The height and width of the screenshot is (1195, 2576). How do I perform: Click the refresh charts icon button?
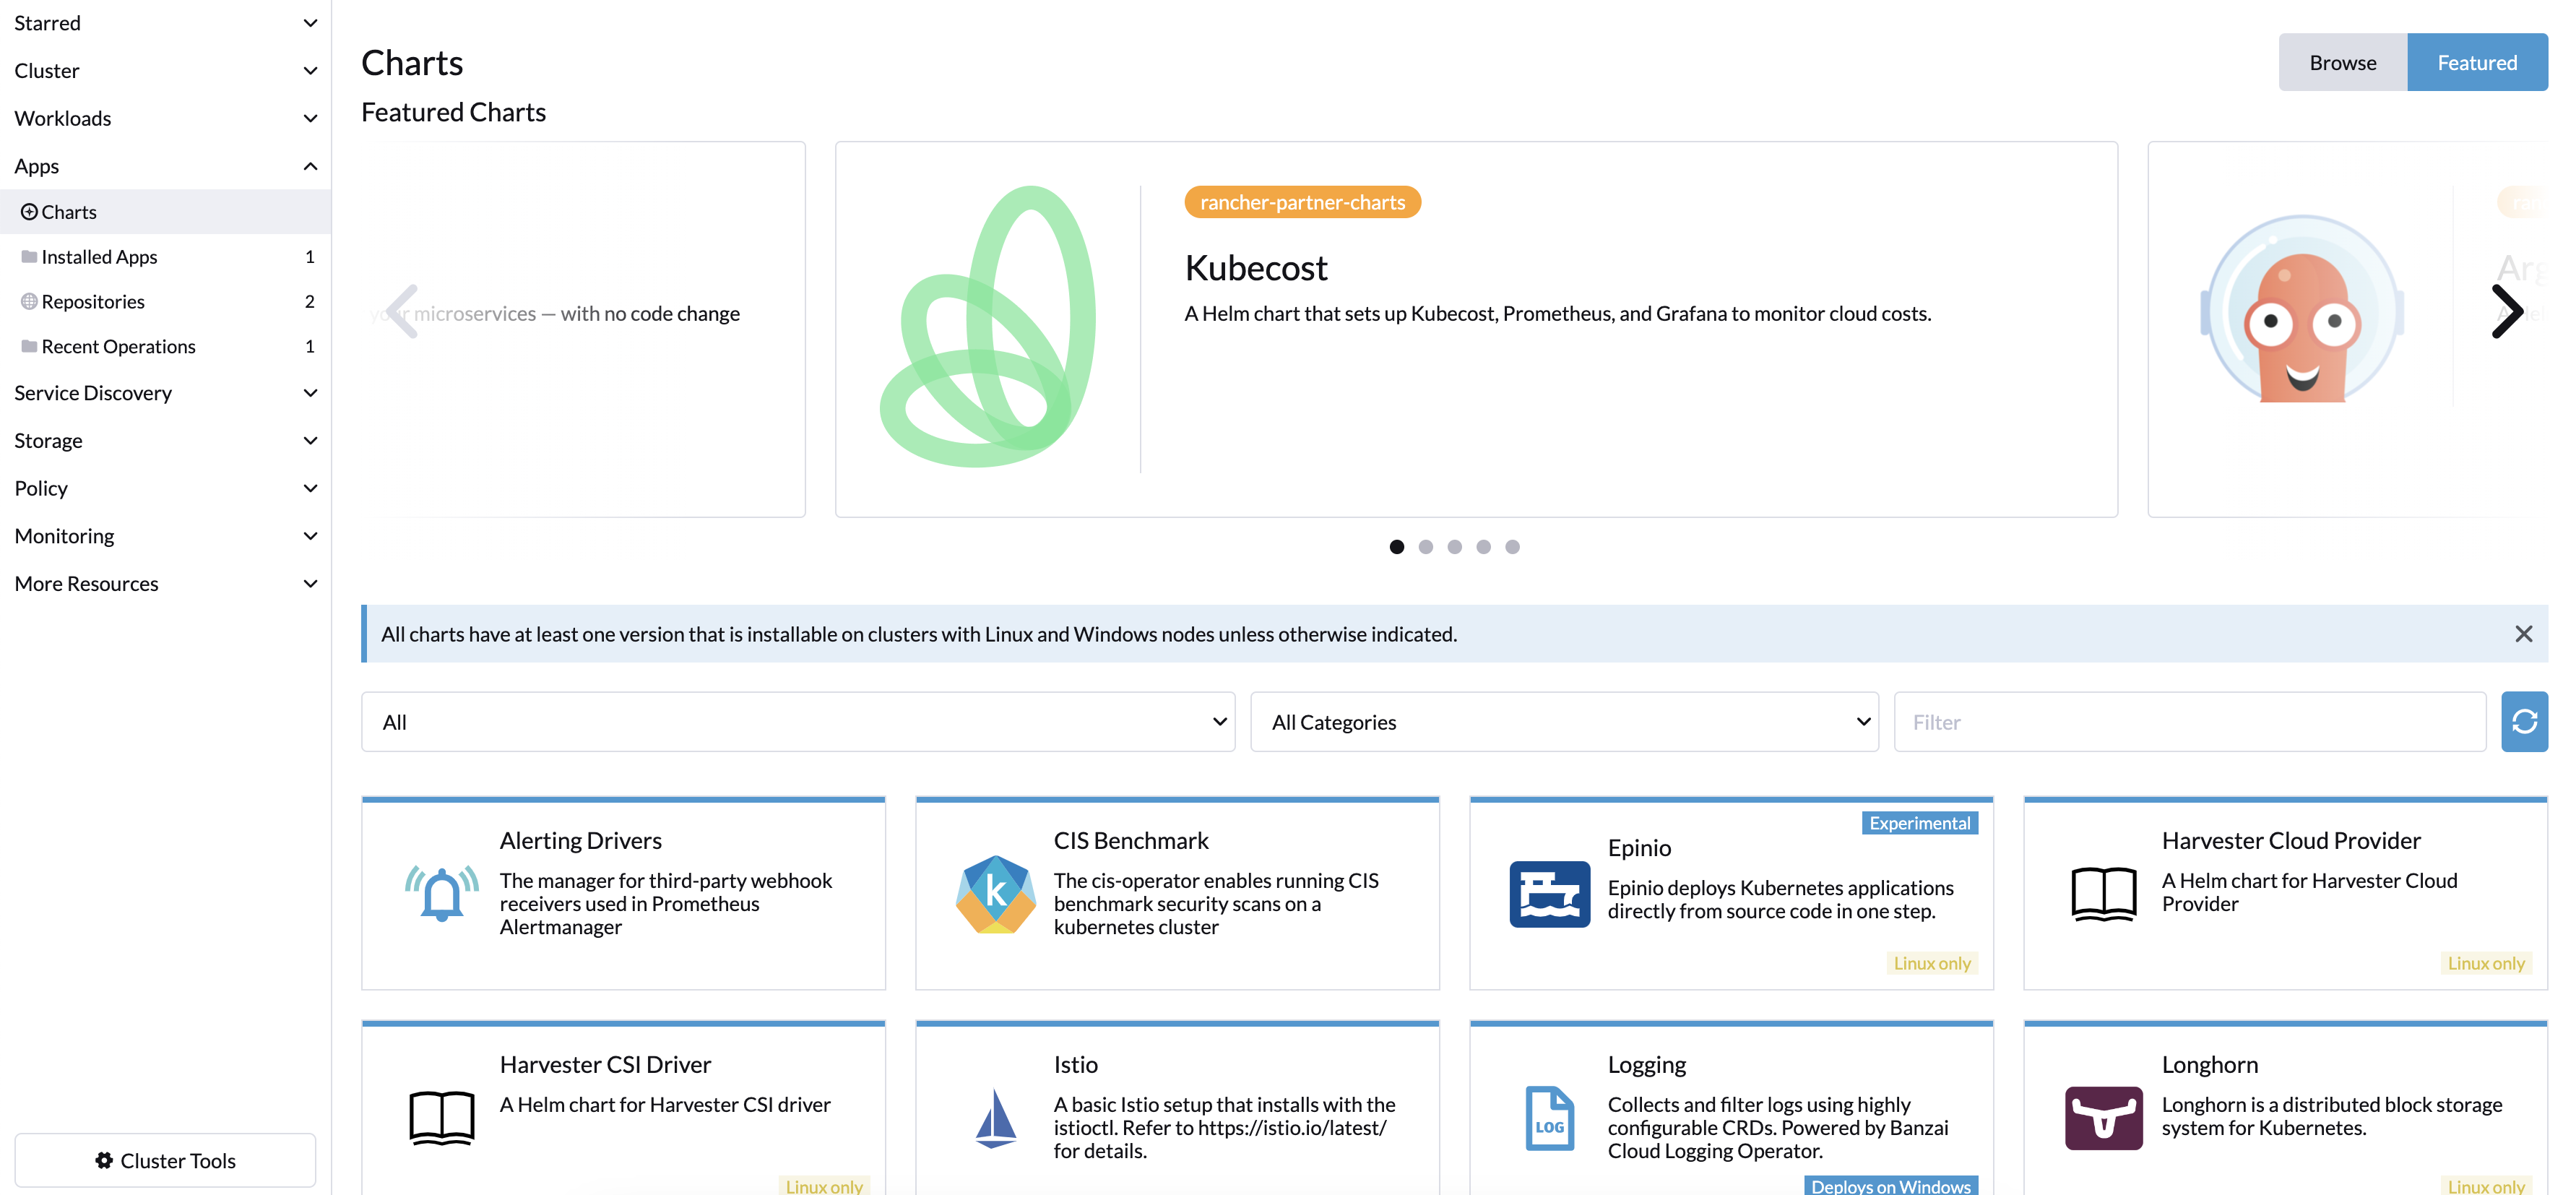point(2523,721)
